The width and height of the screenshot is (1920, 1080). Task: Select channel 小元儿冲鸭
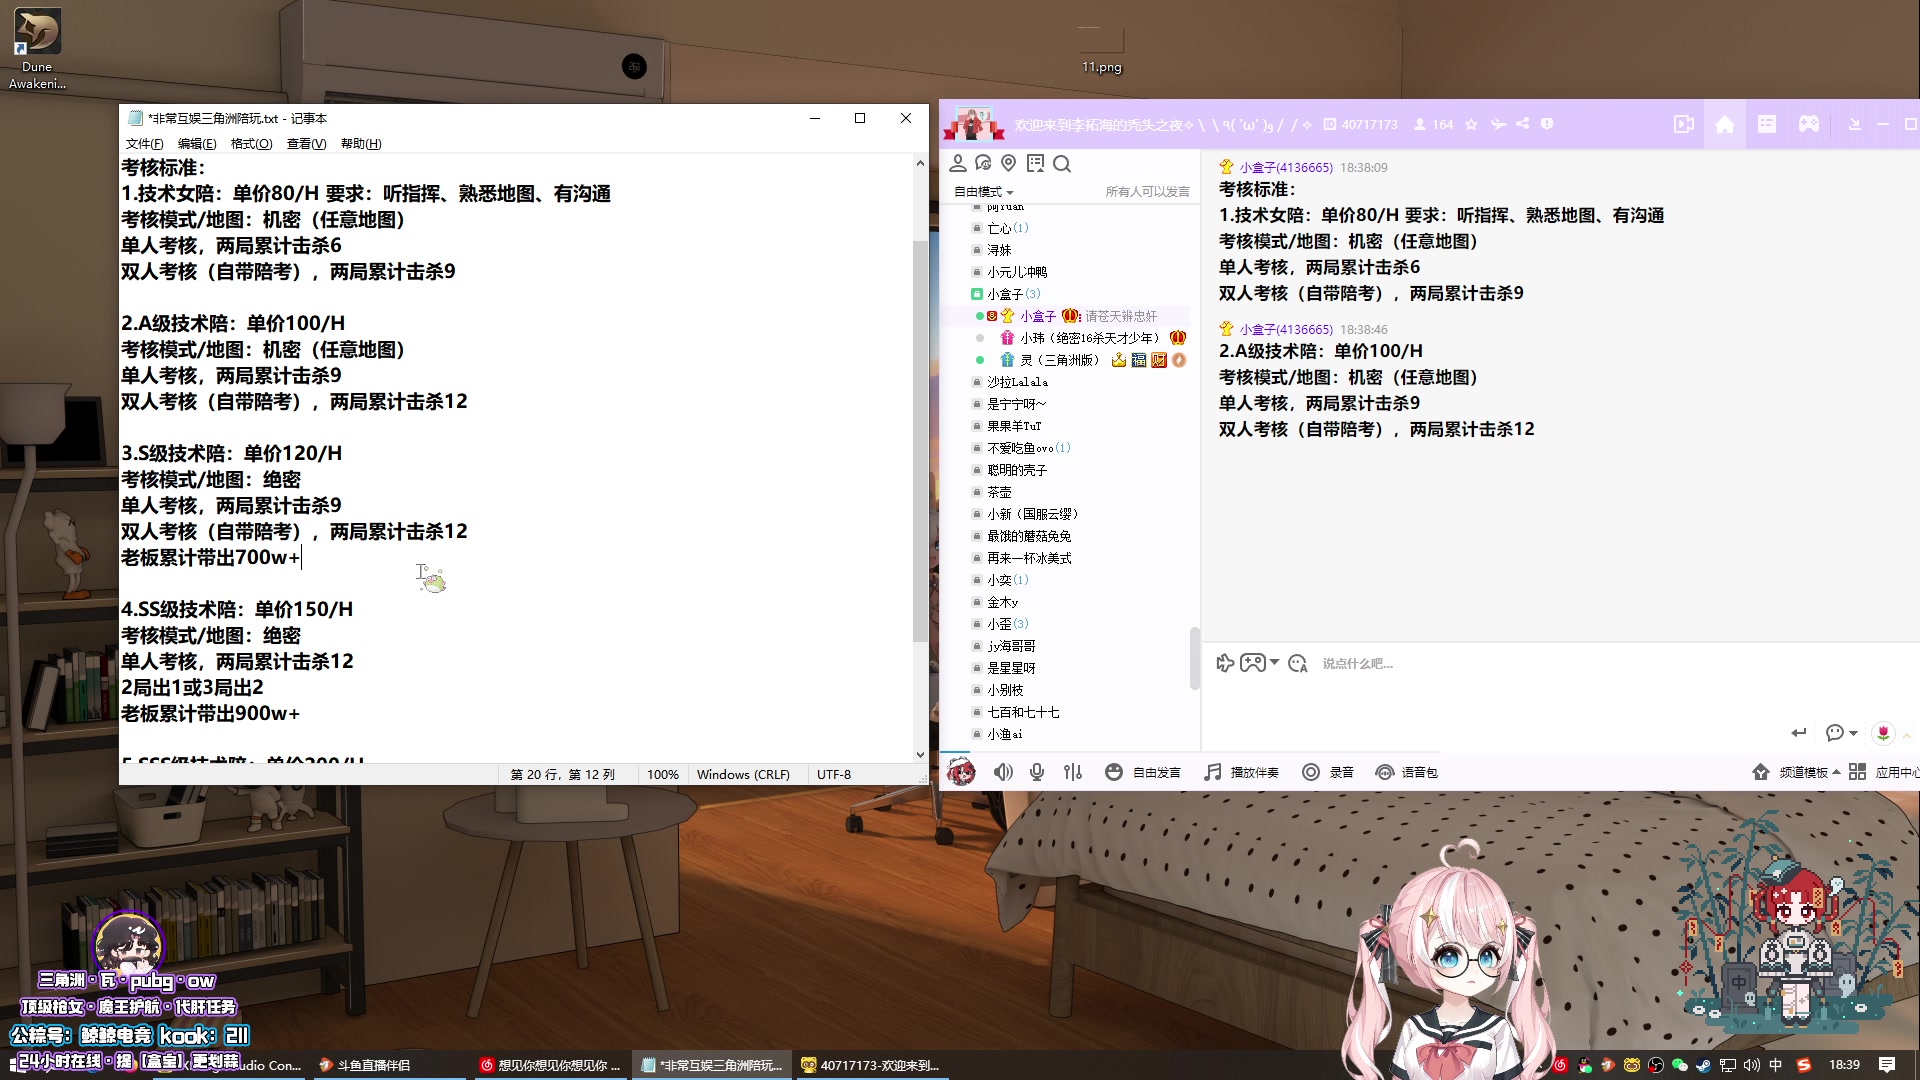pyautogui.click(x=1016, y=272)
